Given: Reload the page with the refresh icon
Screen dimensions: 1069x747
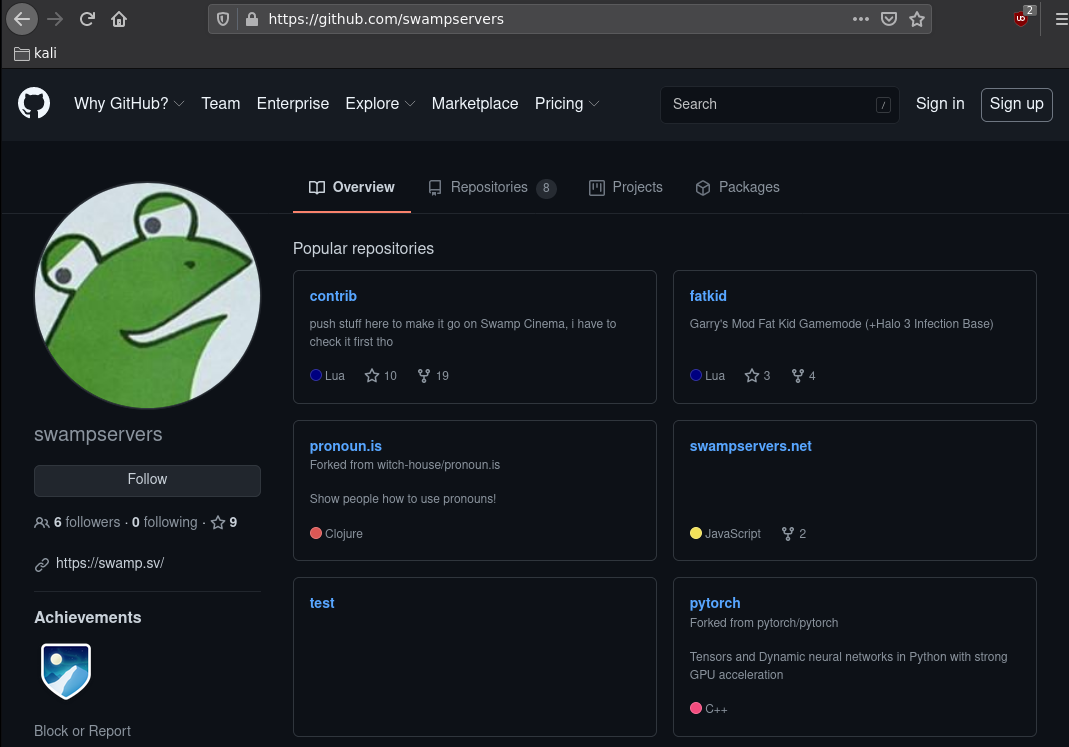Looking at the screenshot, I should [x=87, y=19].
